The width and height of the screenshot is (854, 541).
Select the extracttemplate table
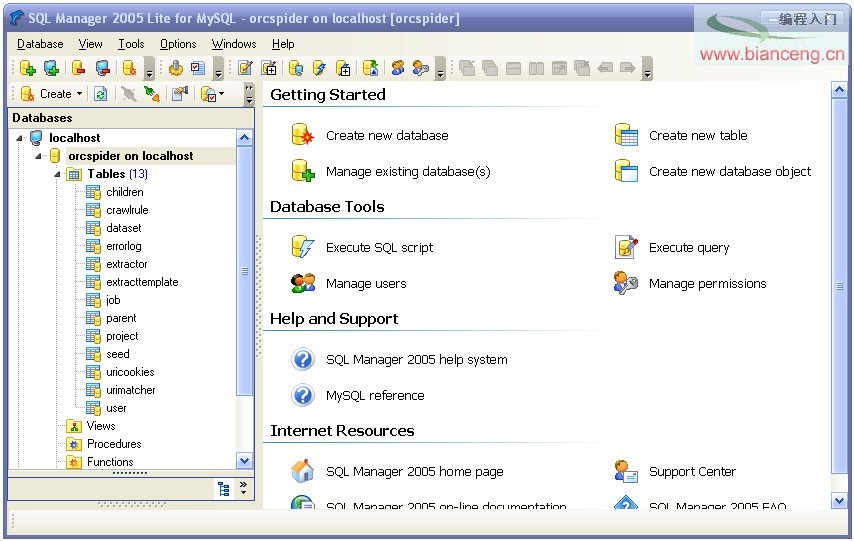tap(142, 282)
